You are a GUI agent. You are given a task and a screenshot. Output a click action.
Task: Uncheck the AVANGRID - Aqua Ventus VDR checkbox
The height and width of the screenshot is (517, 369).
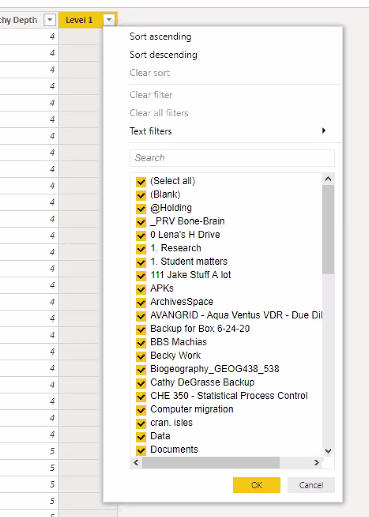click(x=141, y=316)
